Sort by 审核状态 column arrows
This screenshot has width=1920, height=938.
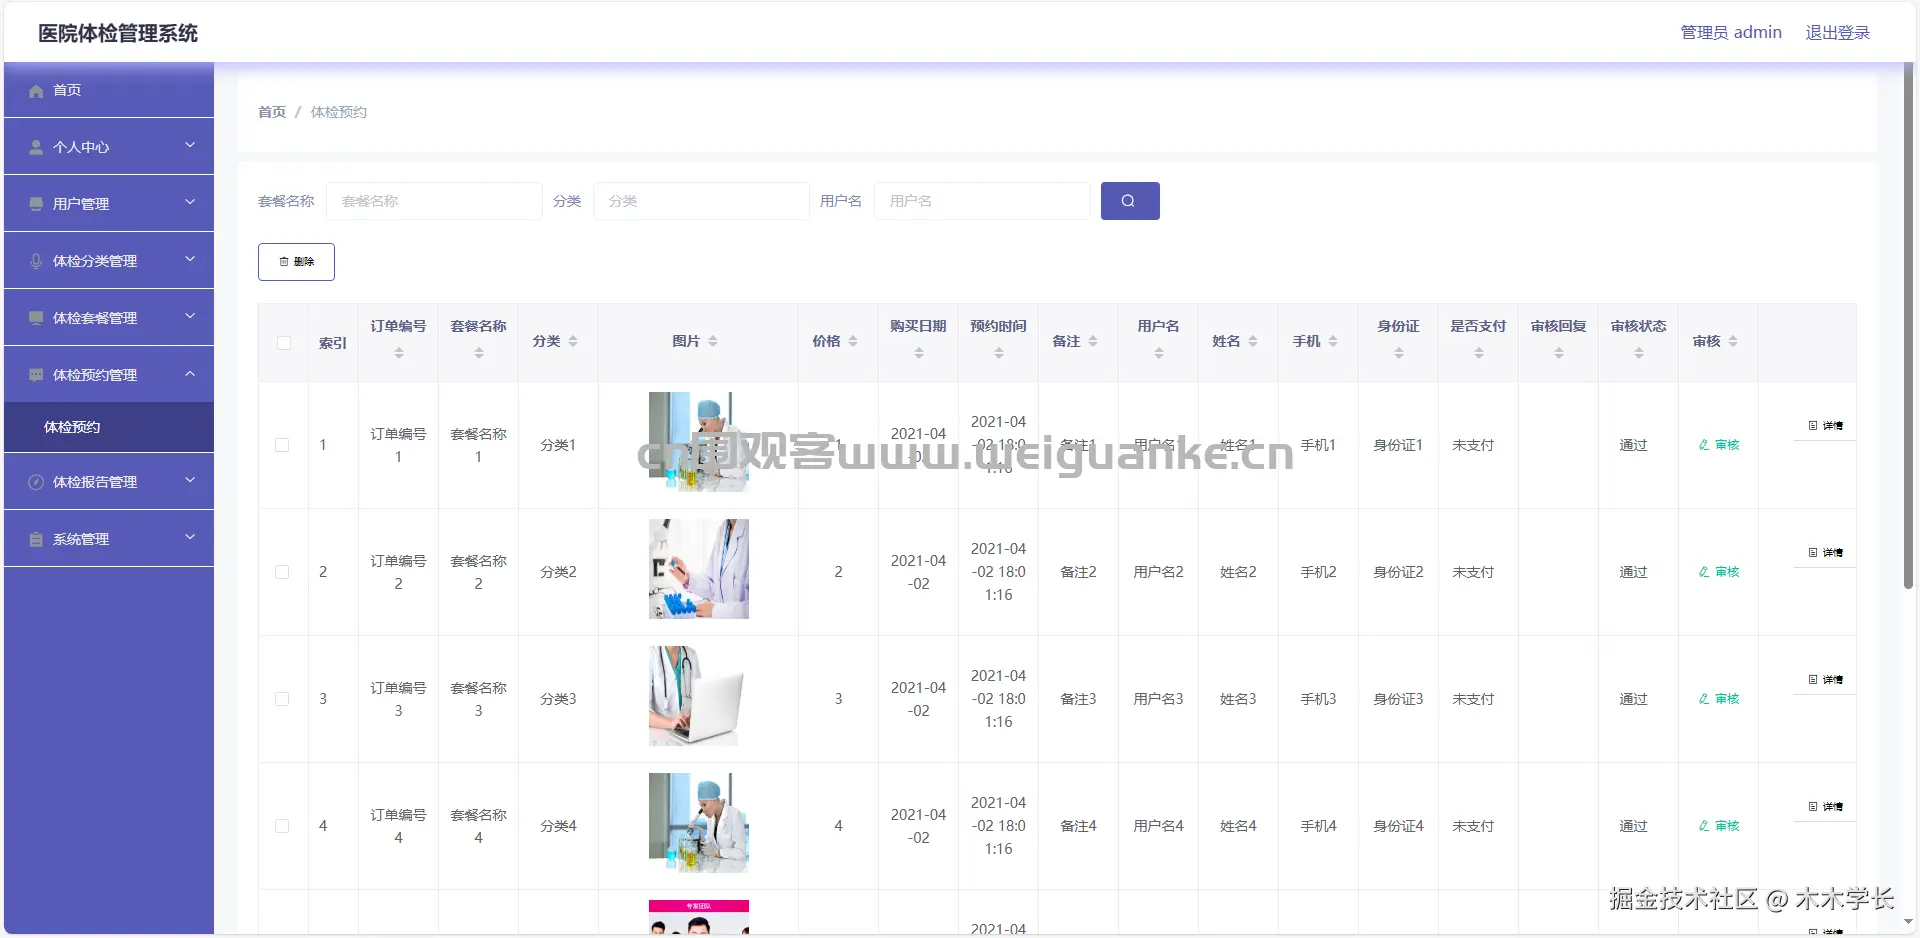(1639, 353)
